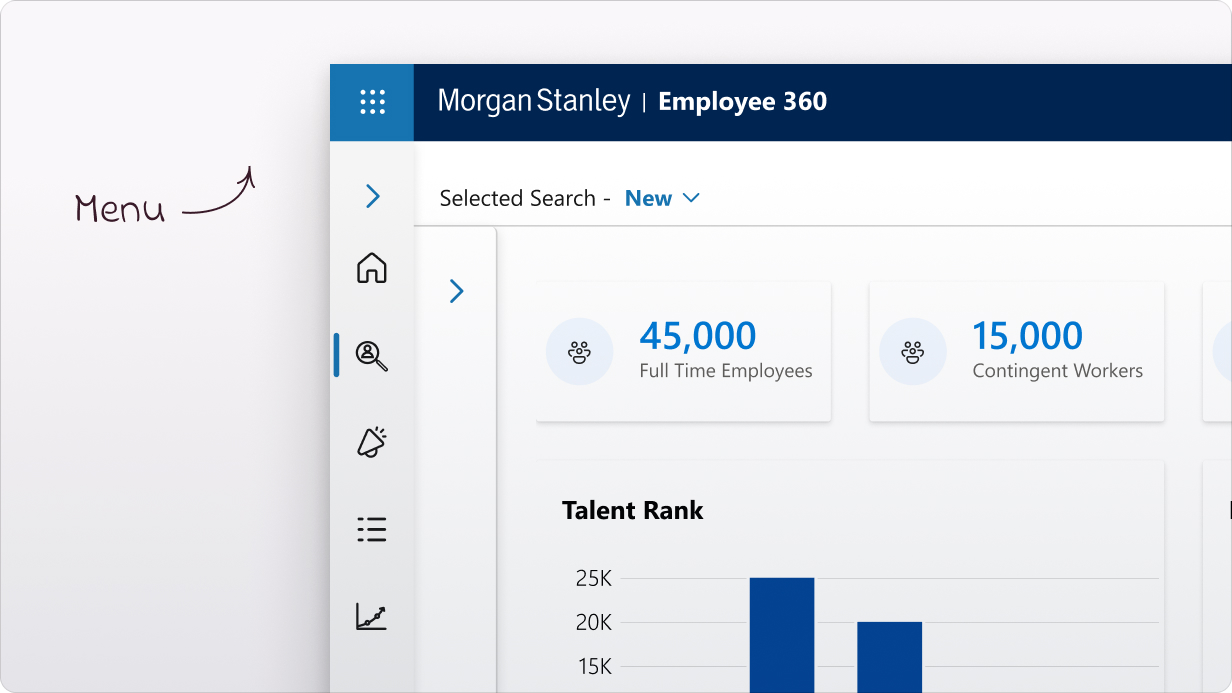Open the announcements megaphone icon
Image resolution: width=1232 pixels, height=693 pixels.
coord(372,442)
